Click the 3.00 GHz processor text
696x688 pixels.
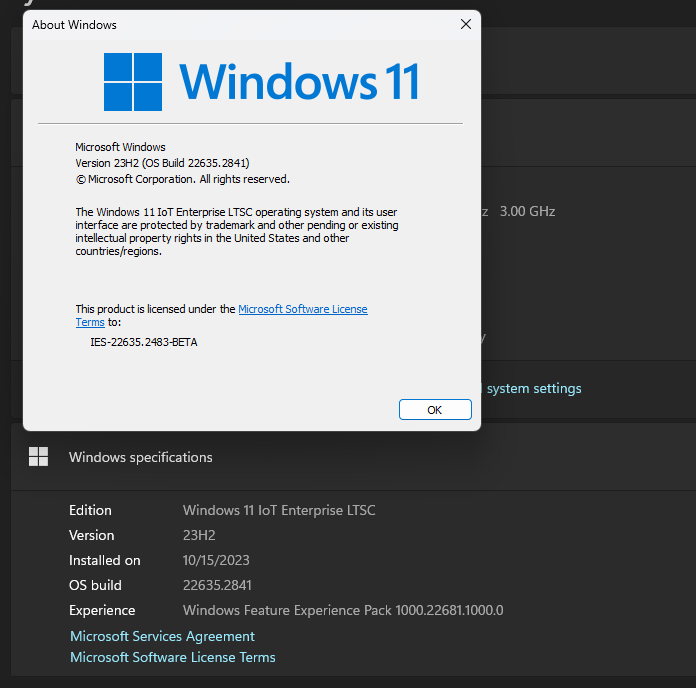527,211
